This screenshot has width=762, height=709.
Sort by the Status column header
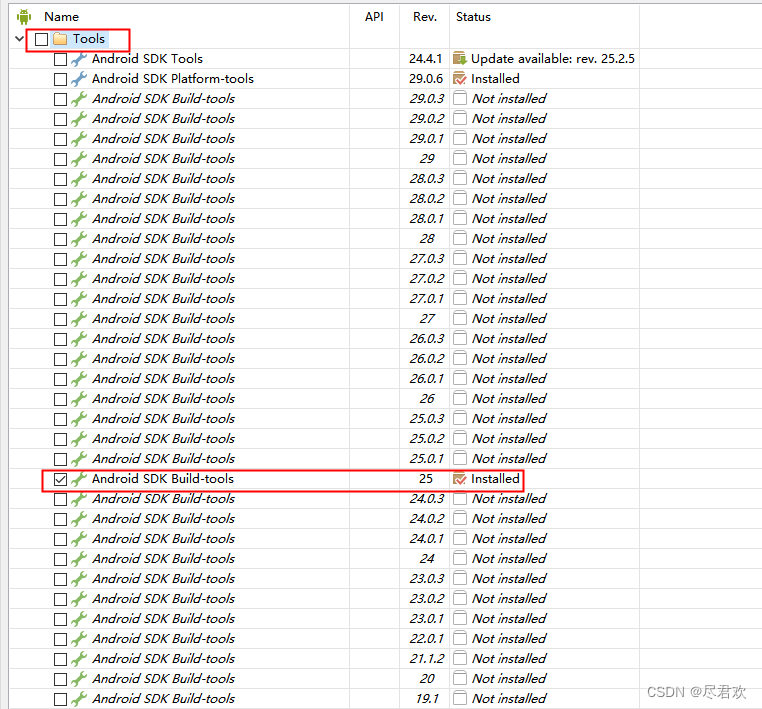(473, 17)
